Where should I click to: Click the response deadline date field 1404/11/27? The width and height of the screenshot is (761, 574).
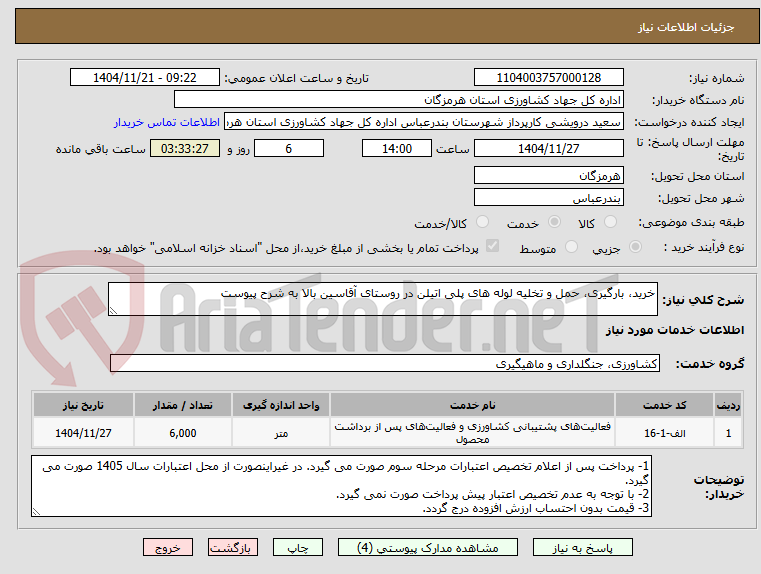click(548, 148)
